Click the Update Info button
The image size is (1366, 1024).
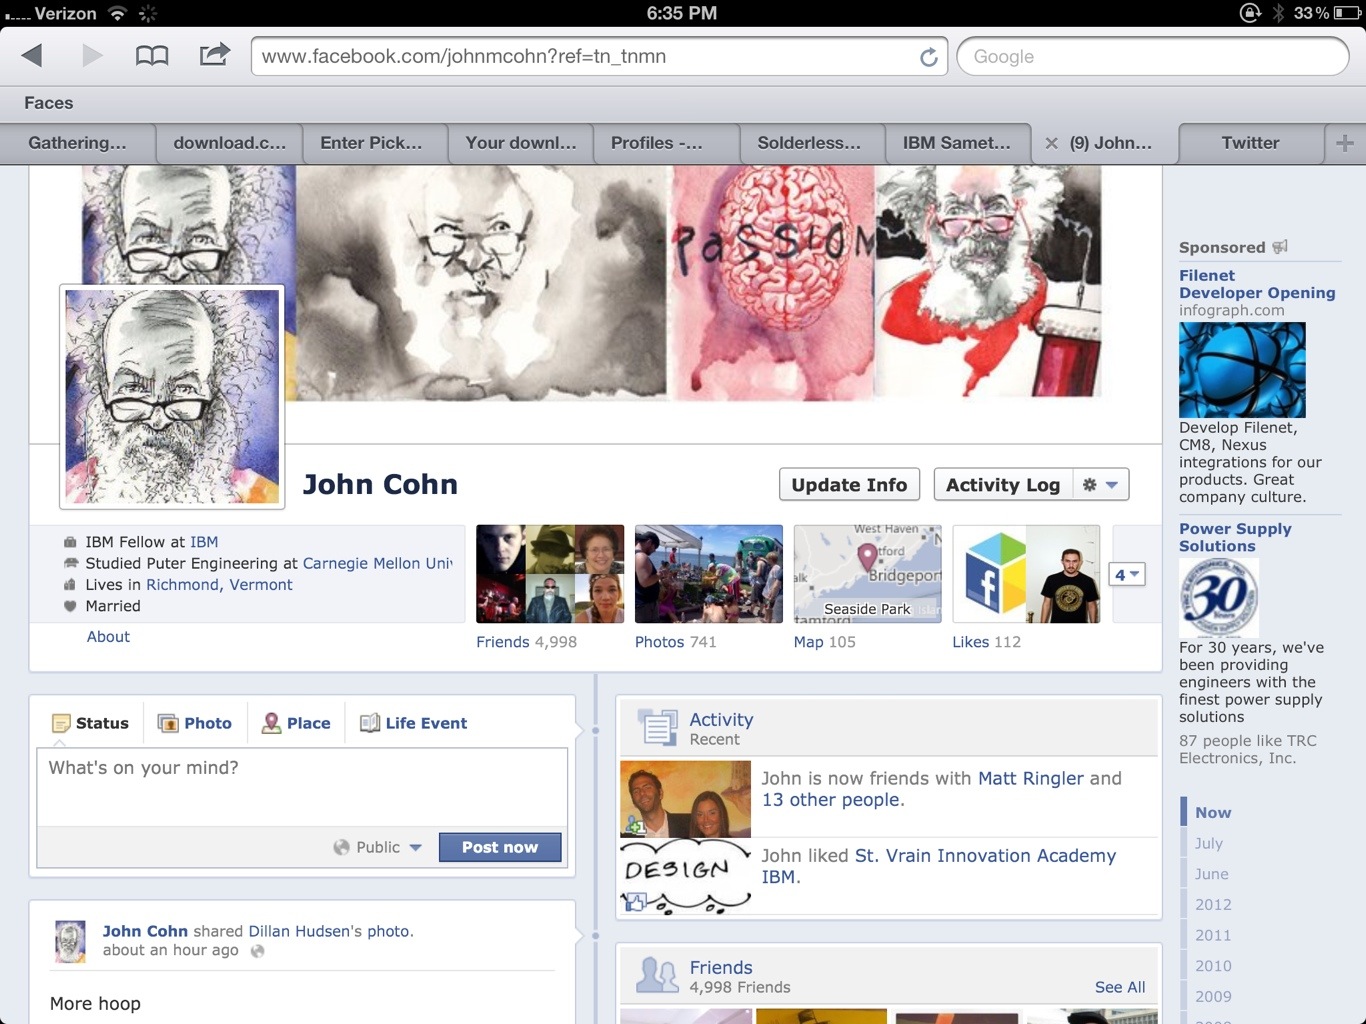[849, 485]
